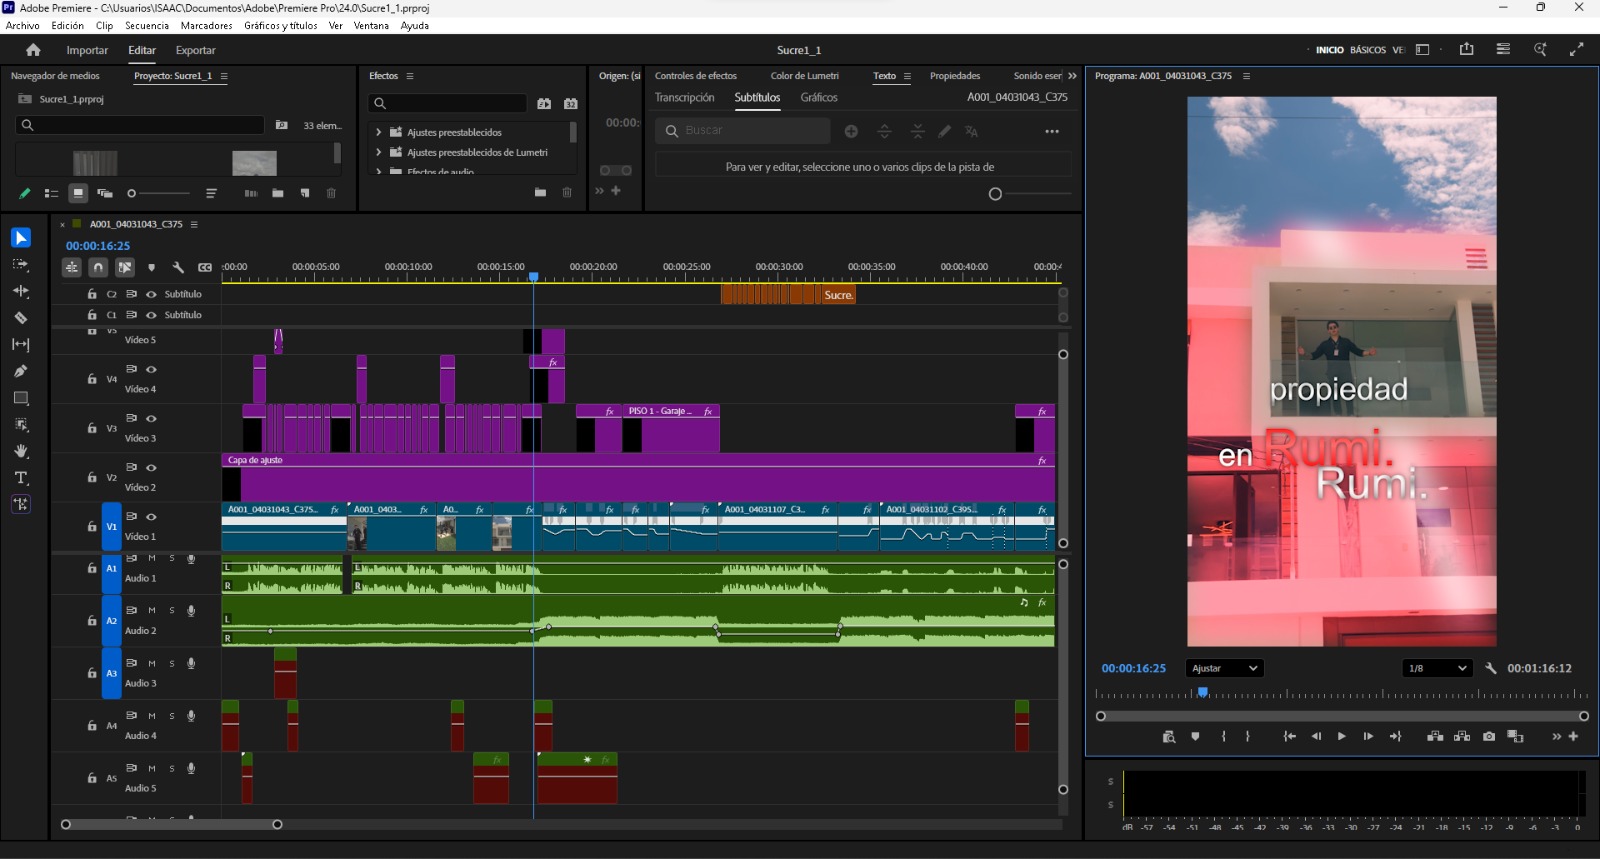The height and width of the screenshot is (859, 1600).
Task: Select the Razor tool in the toolbar
Action: coord(20,318)
